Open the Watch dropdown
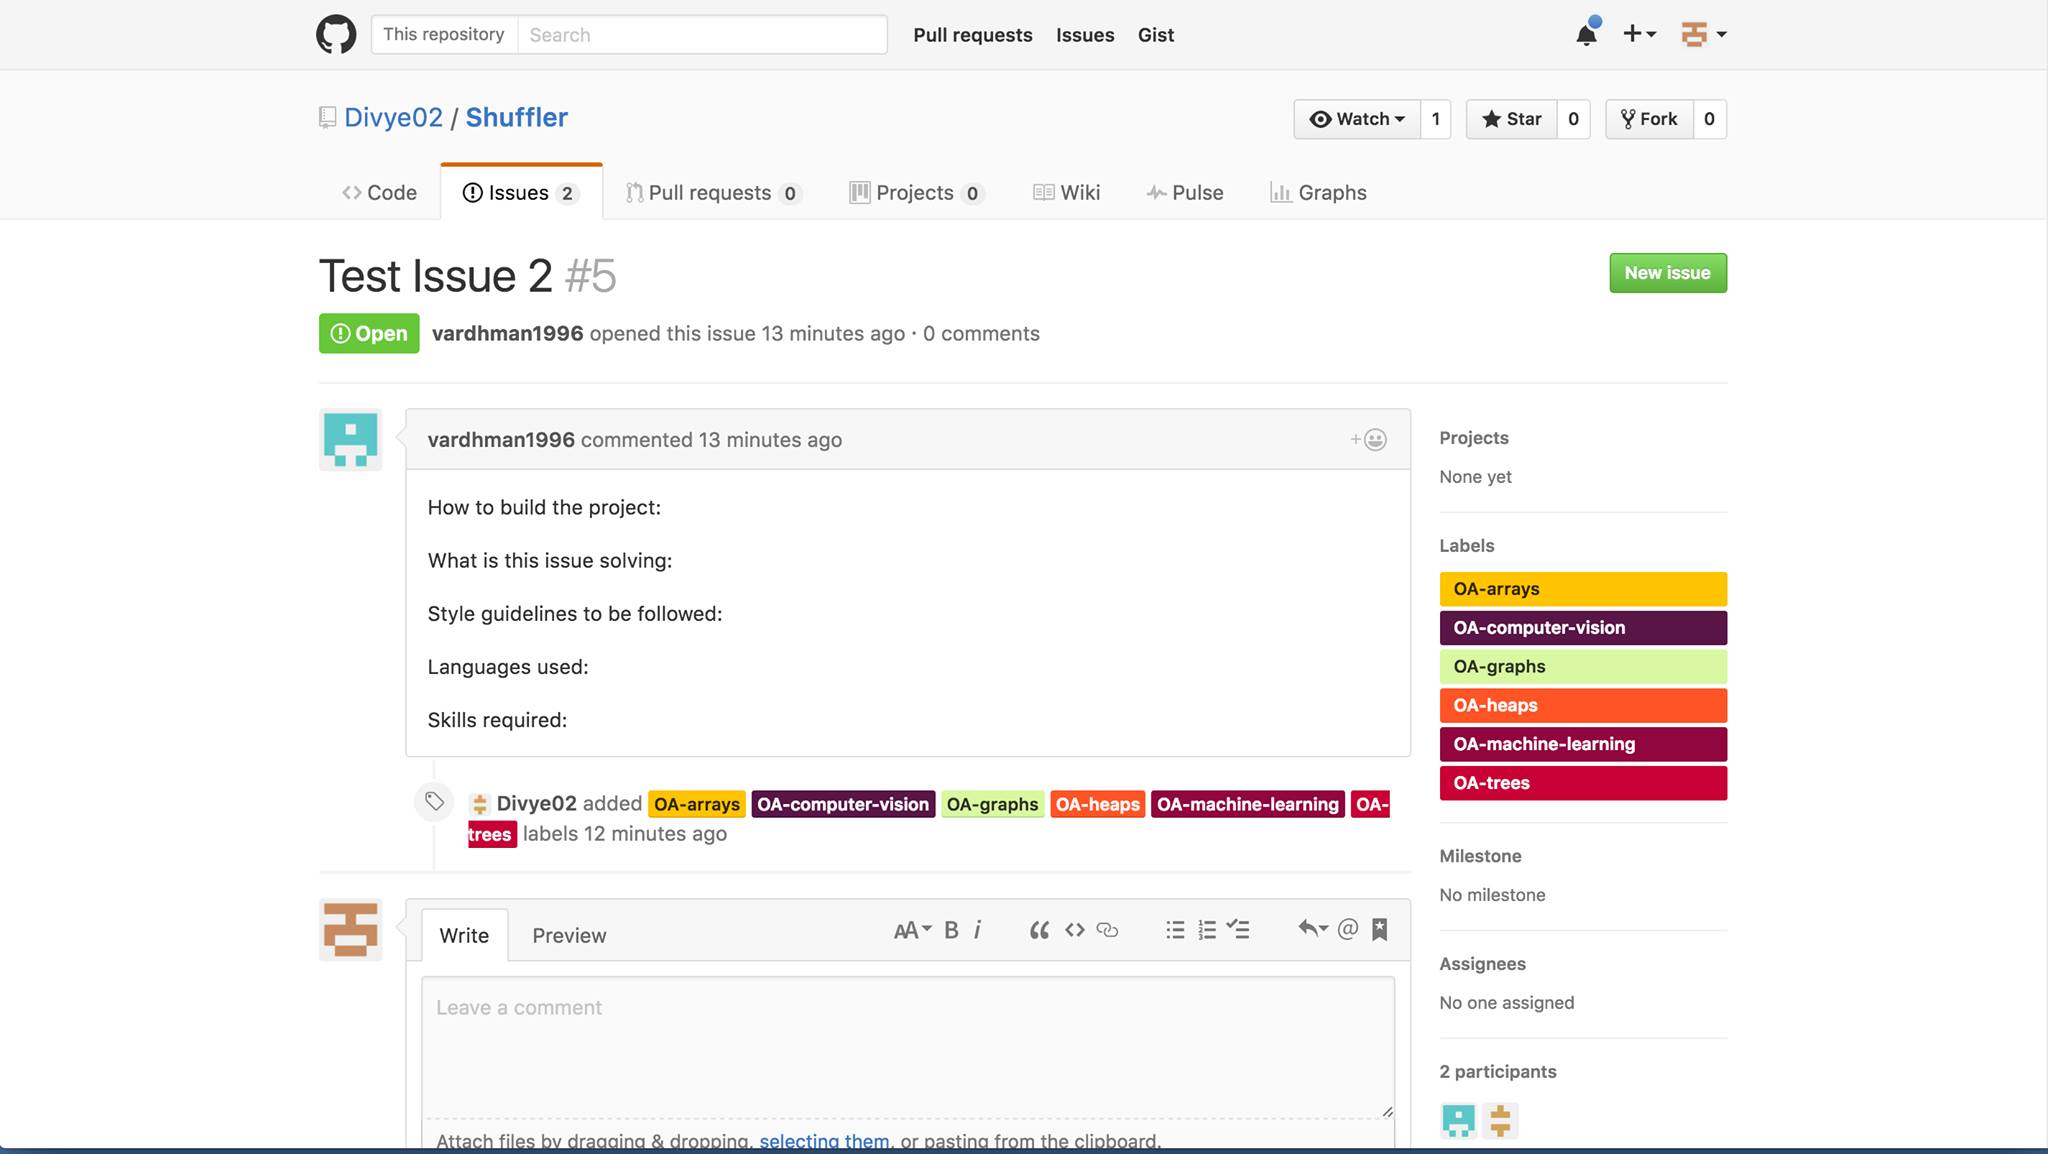Screen dimensions: 2048x1154 pos(1357,119)
